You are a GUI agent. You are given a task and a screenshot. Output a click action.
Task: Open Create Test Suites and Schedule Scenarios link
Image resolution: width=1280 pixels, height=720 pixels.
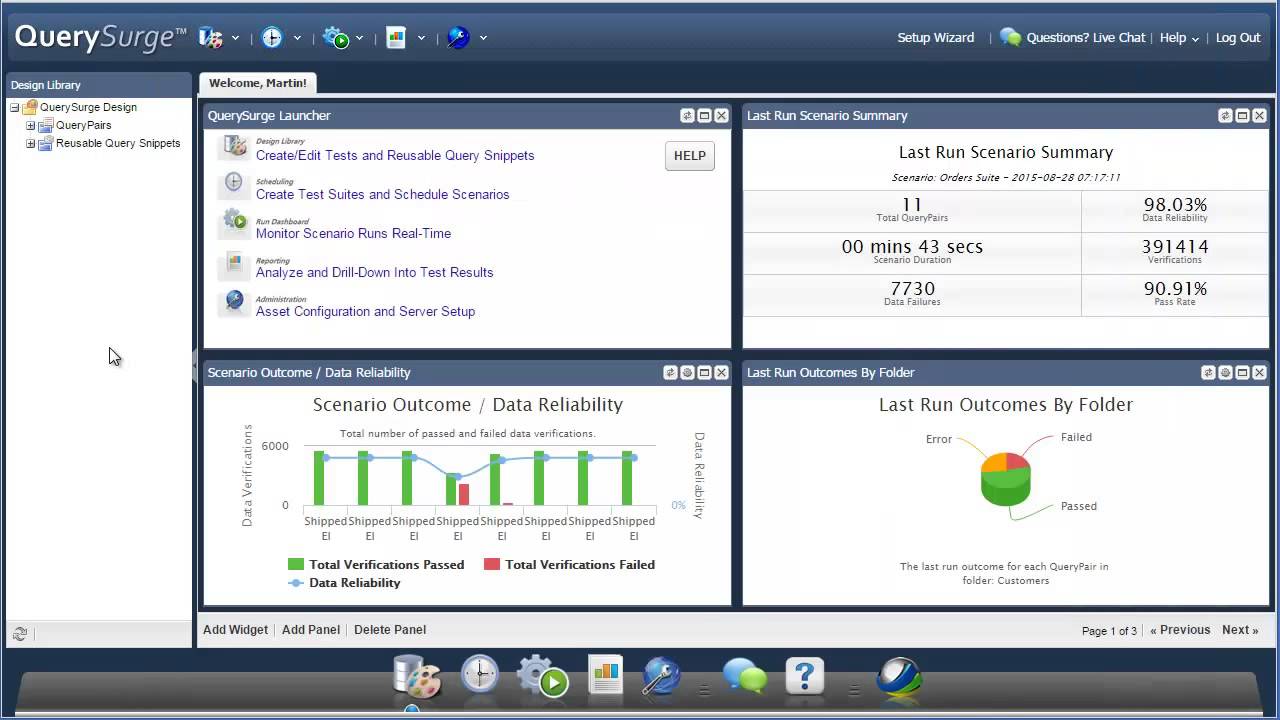[383, 194]
